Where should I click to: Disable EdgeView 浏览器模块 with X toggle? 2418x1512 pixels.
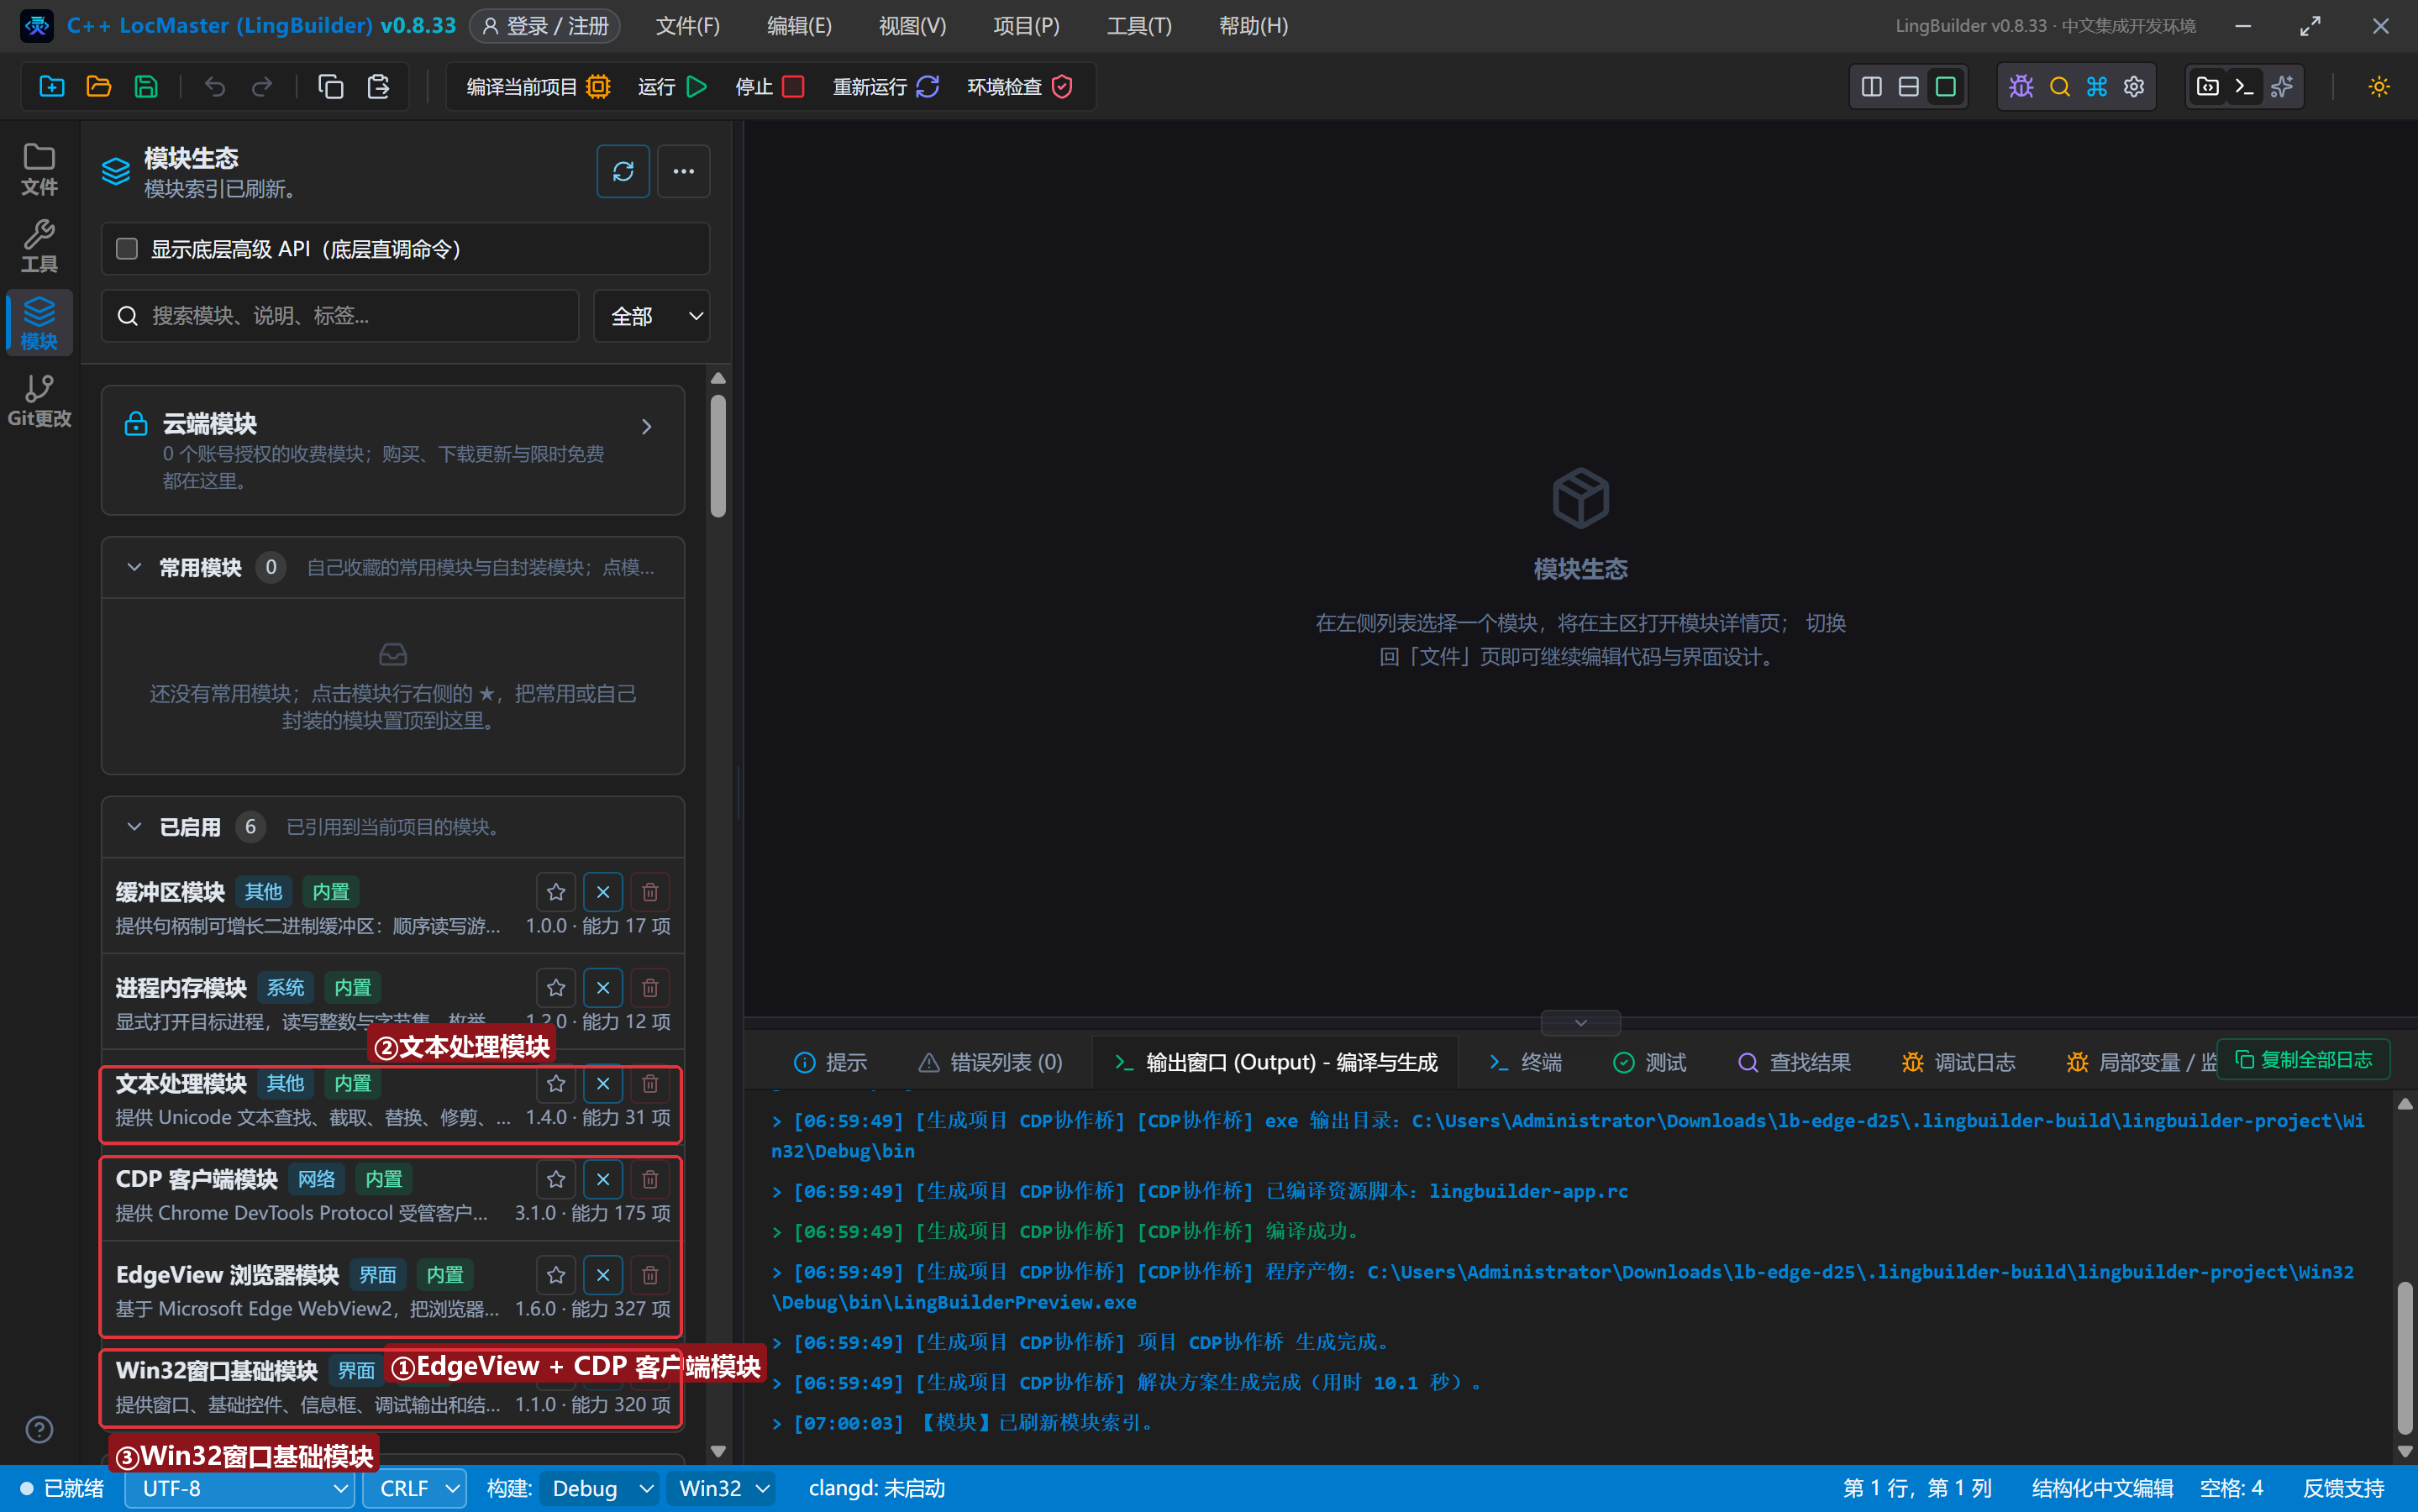pos(603,1275)
